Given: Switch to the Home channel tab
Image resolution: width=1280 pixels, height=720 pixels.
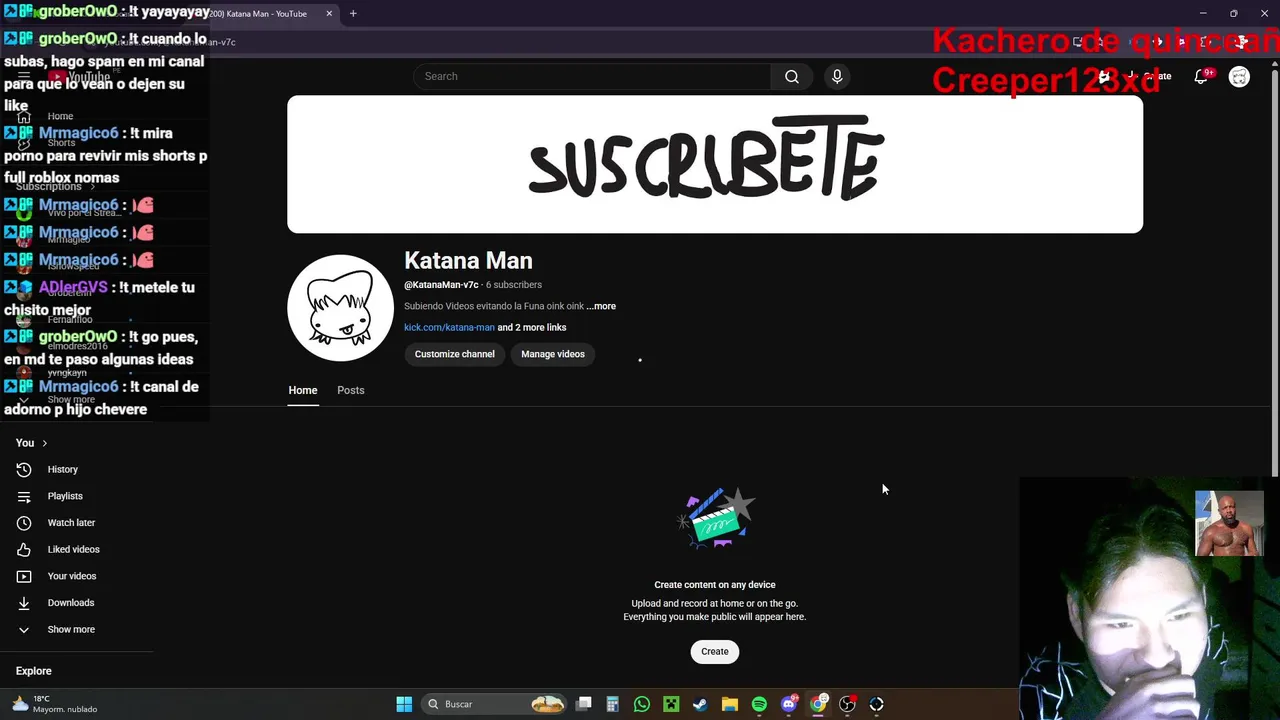Looking at the screenshot, I should tap(303, 390).
